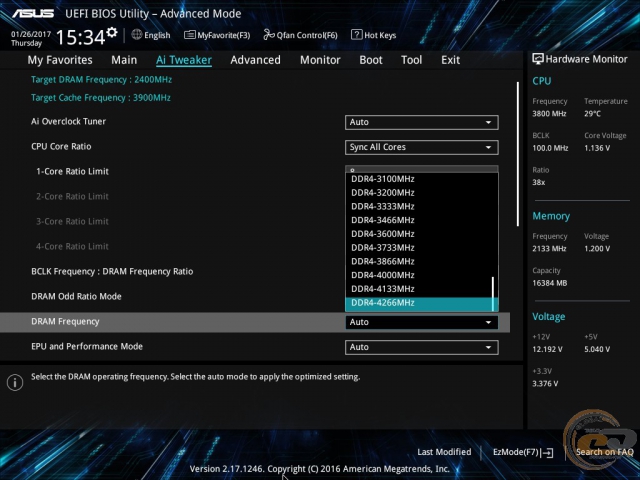Pick DDR4-3866MHz option
This screenshot has height=480, width=640.
point(418,261)
